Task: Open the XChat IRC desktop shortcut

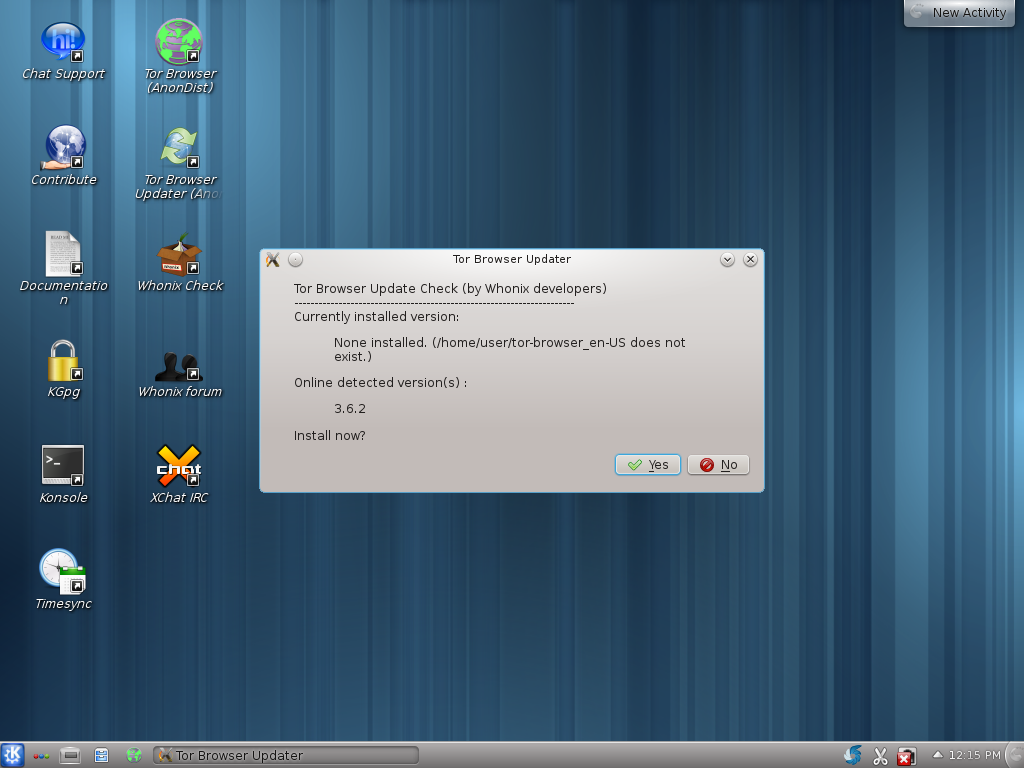Action: coord(179,466)
